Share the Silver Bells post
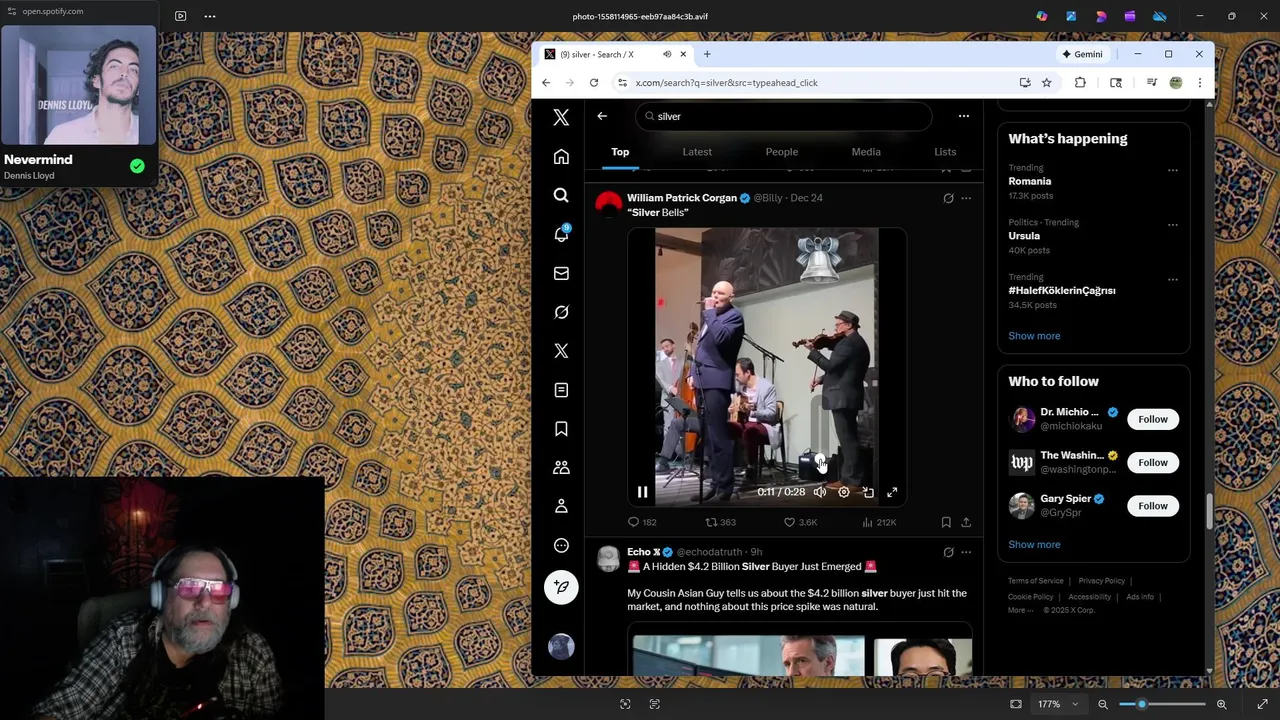 [x=966, y=522]
